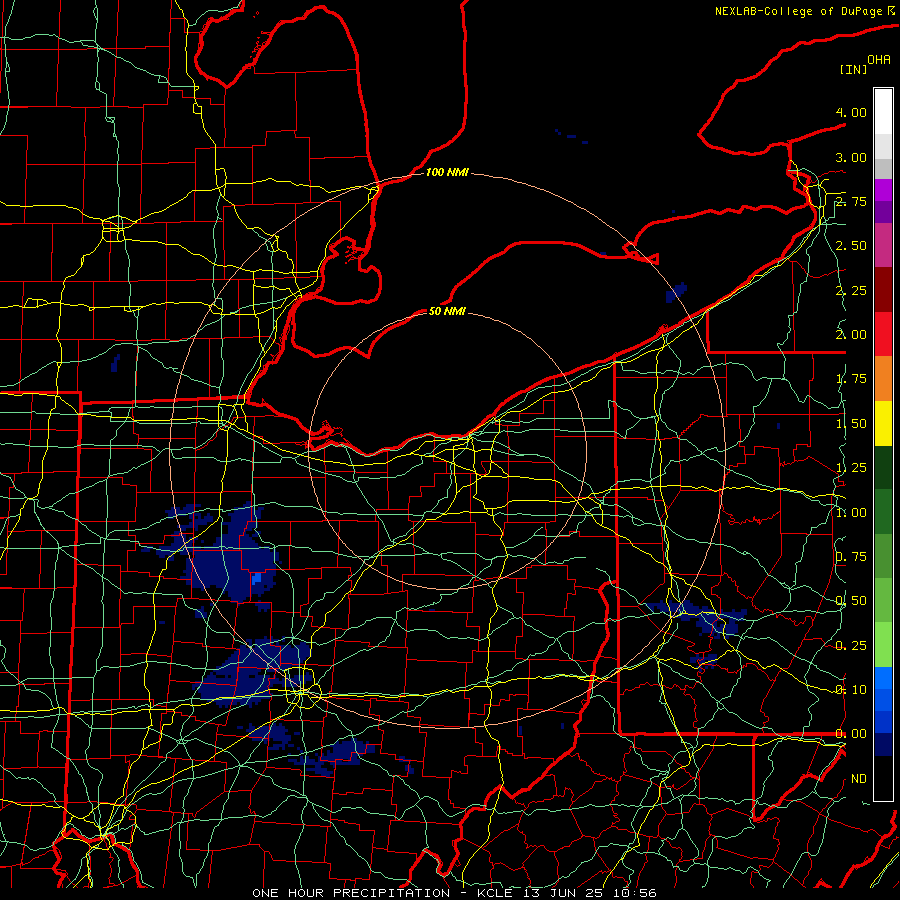Select the 0.75 legend value

[x=851, y=557]
